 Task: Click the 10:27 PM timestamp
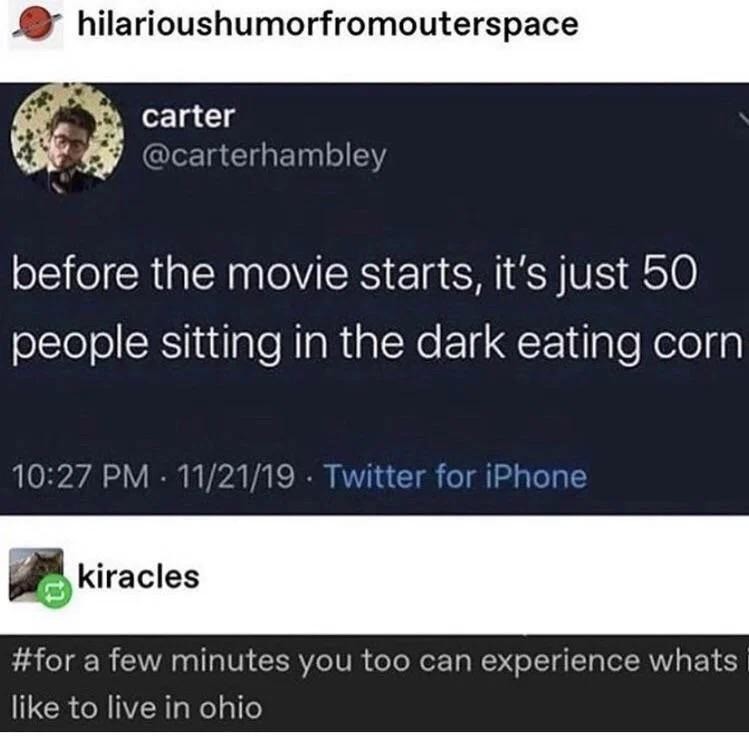81,477
